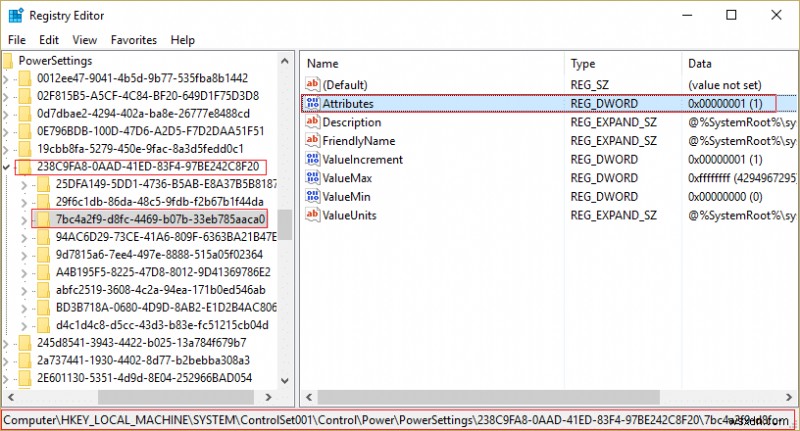Click the Registry Editor app icon in title bar

click(x=16, y=15)
